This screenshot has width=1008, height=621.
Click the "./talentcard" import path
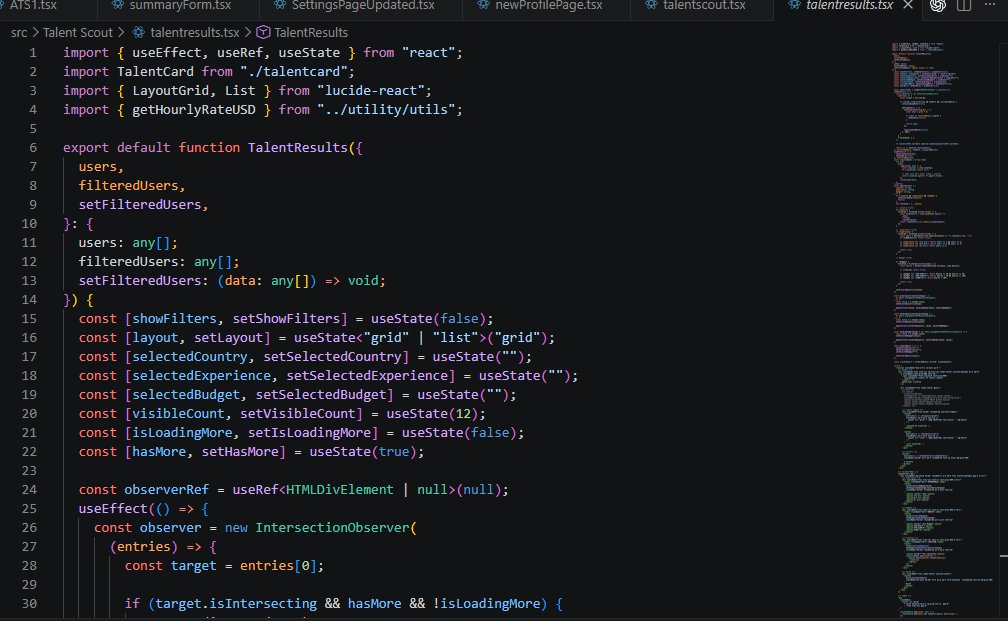click(294, 71)
